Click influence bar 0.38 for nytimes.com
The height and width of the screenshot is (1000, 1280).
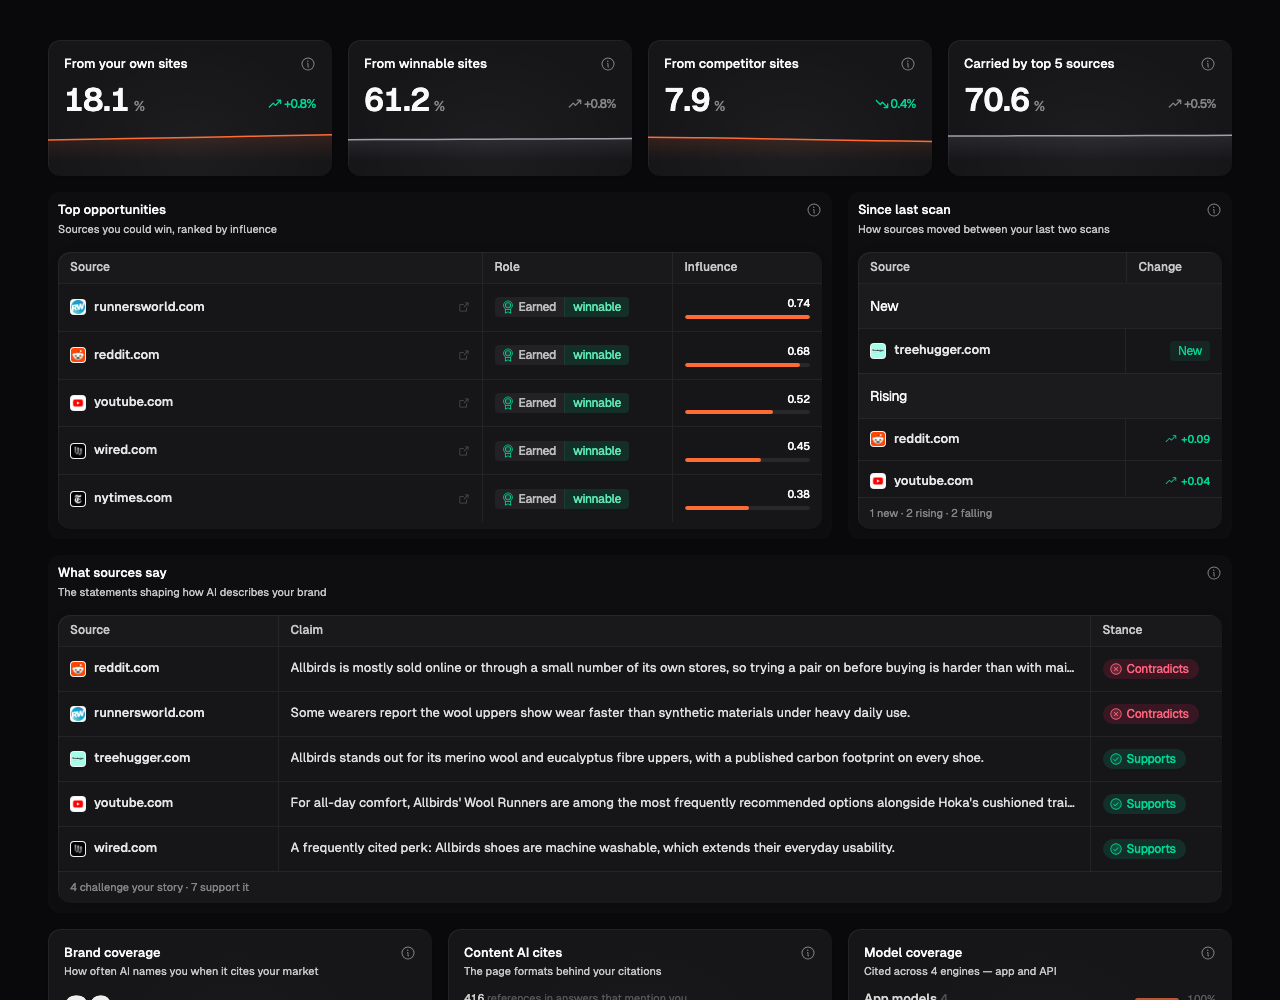click(747, 508)
